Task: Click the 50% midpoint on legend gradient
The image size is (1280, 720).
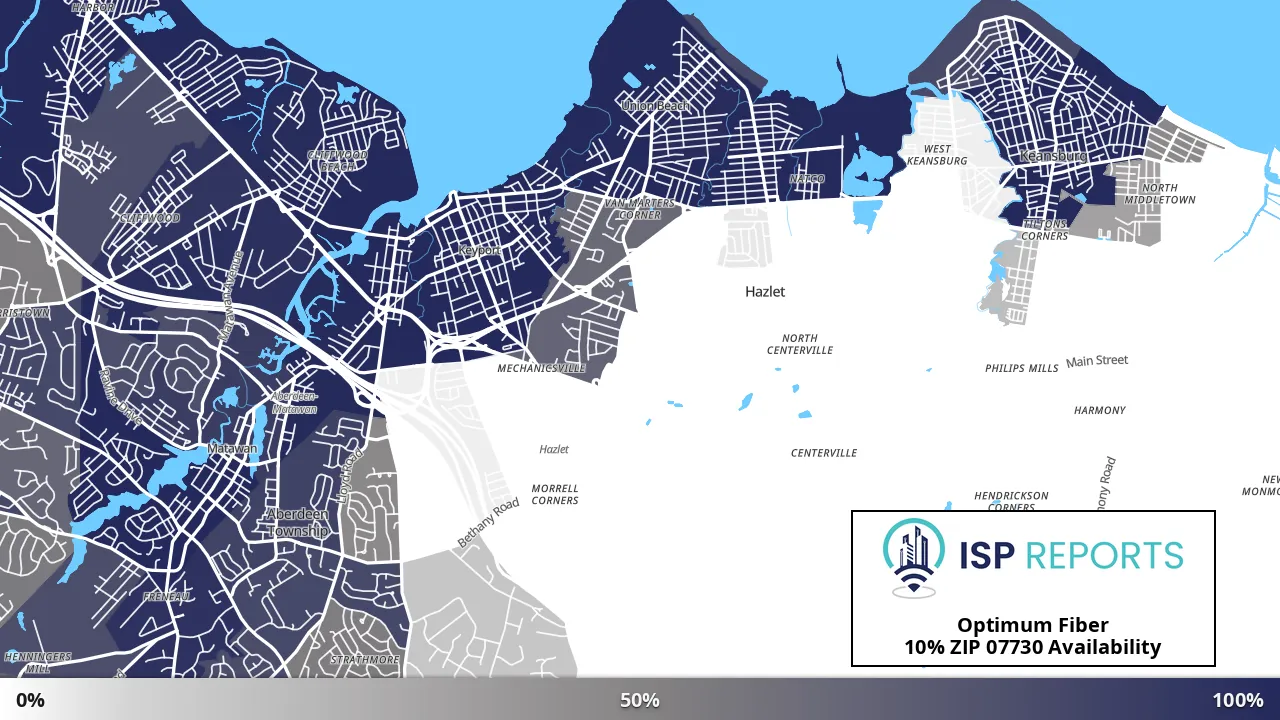Action: 640,700
